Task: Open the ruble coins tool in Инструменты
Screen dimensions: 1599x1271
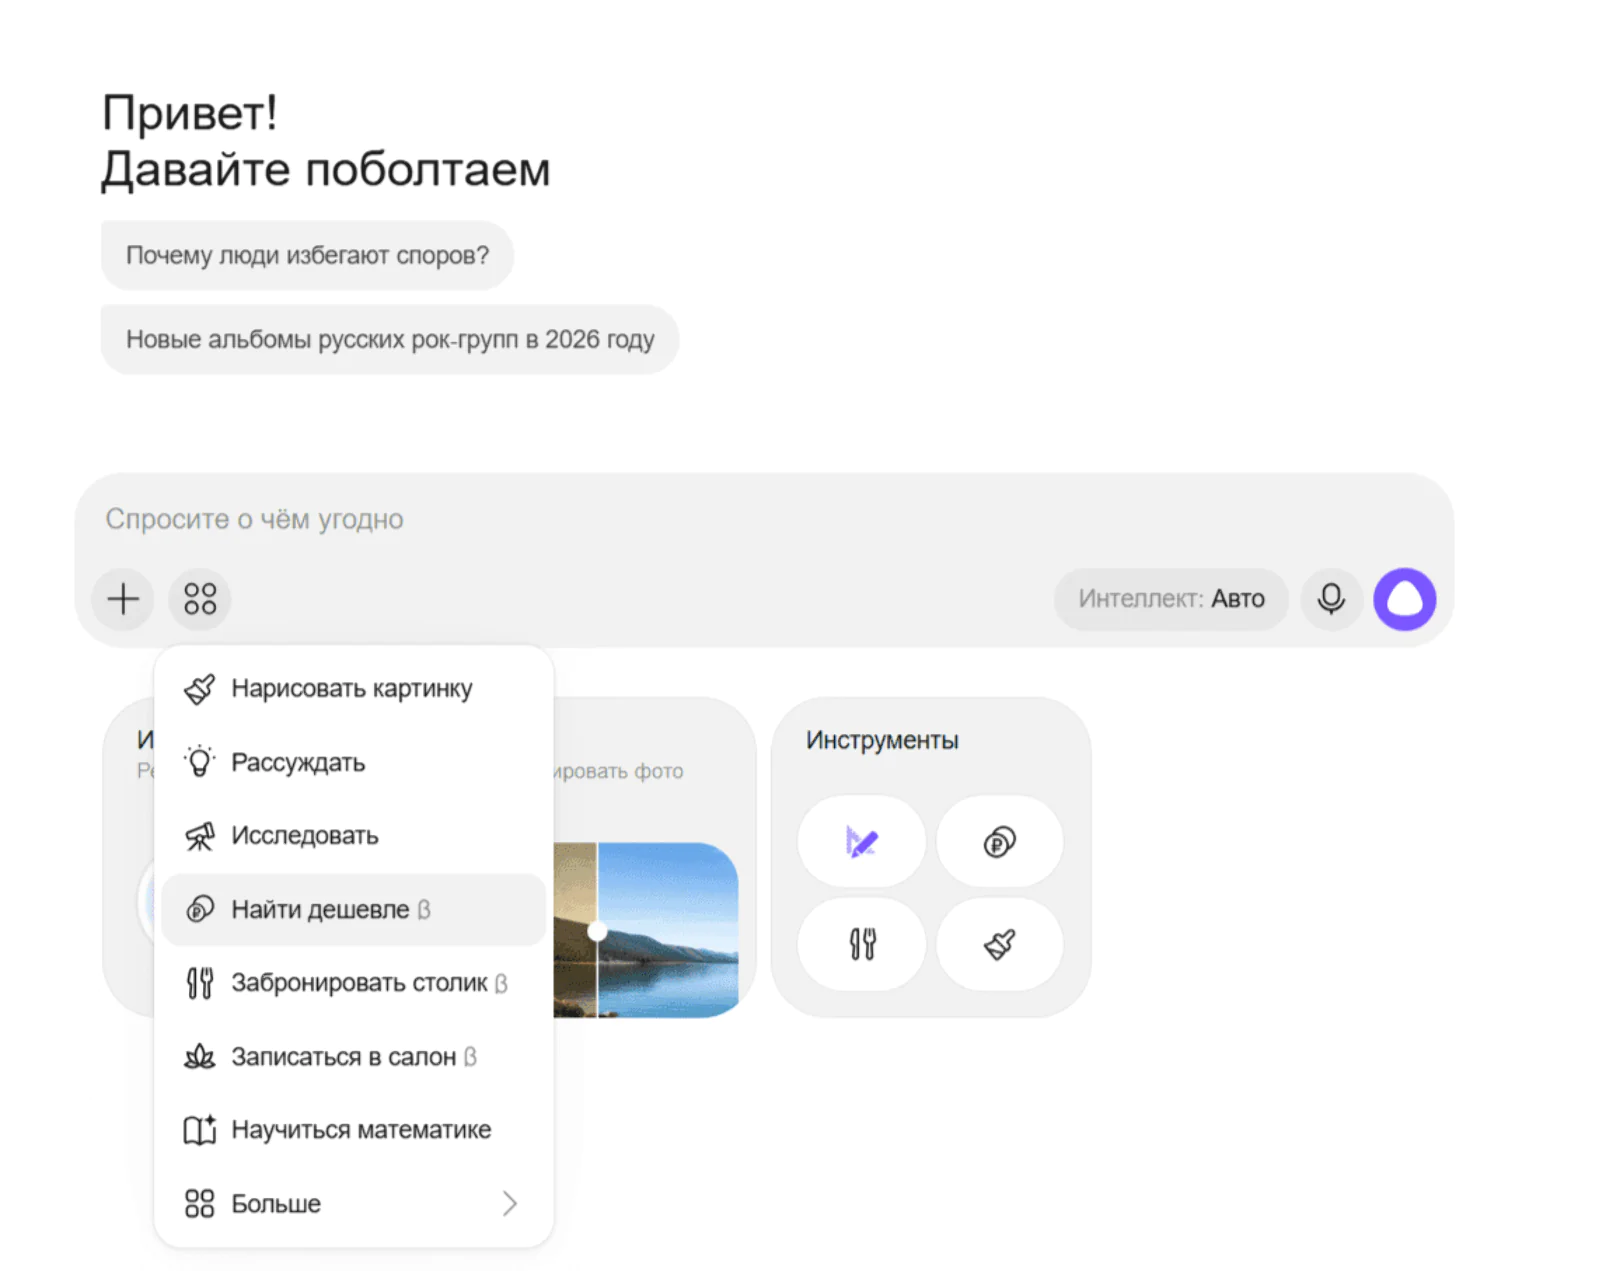Action: click(x=999, y=841)
